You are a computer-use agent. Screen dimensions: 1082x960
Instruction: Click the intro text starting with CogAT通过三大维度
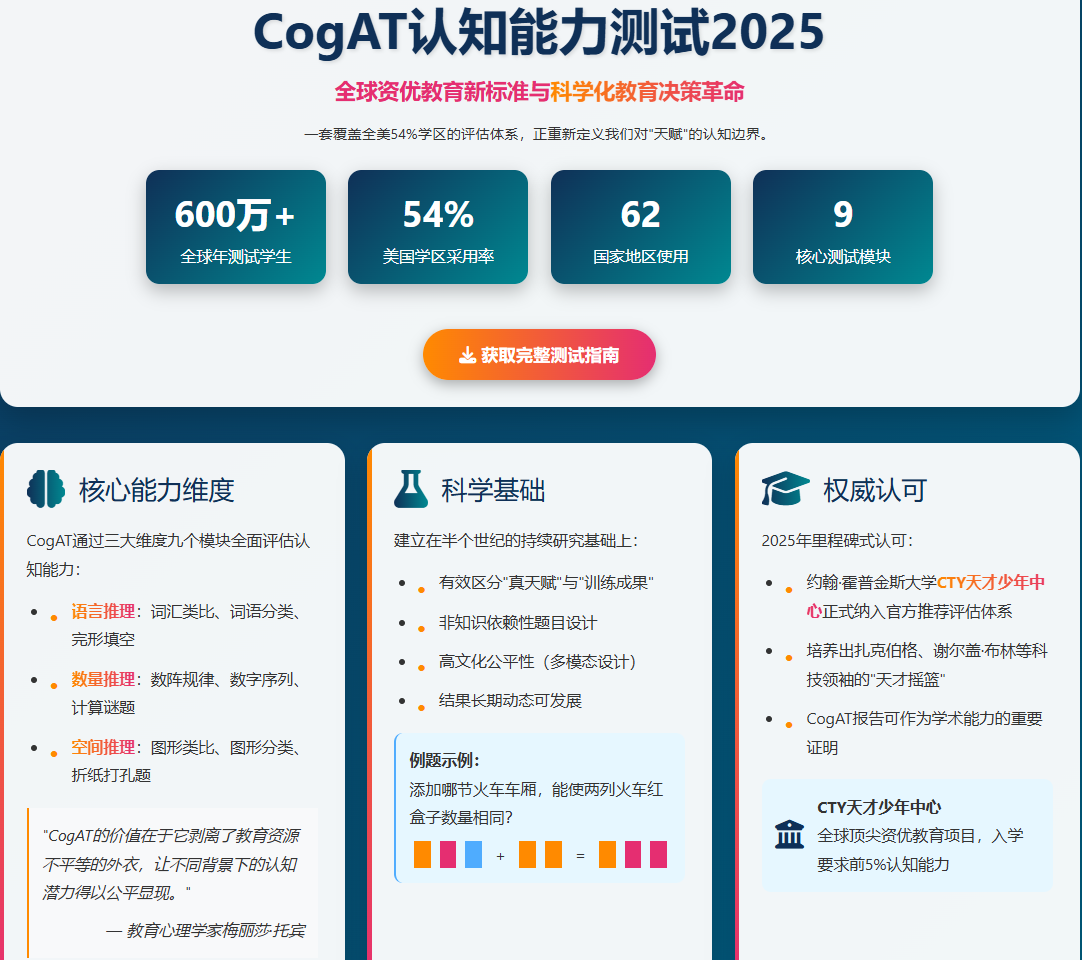point(168,555)
